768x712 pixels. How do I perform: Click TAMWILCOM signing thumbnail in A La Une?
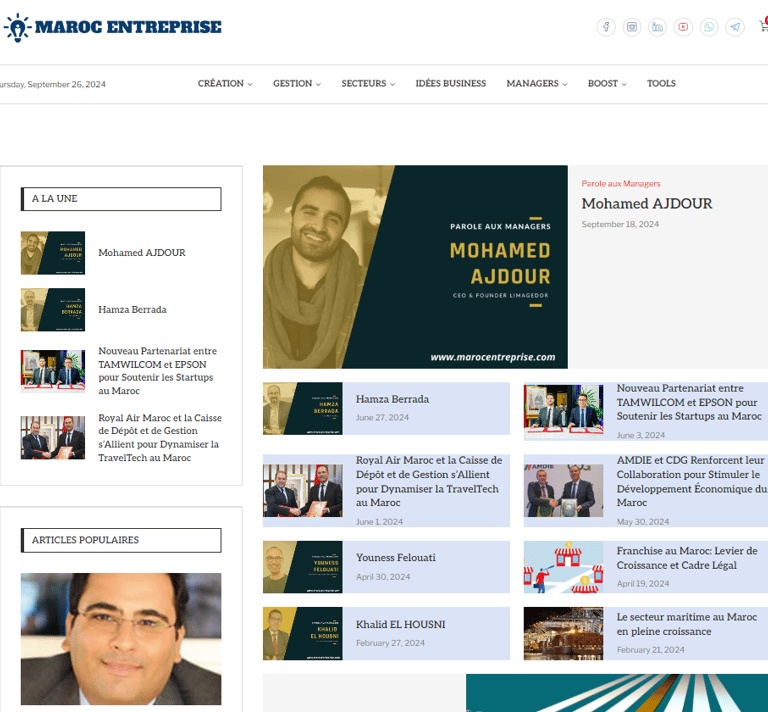pos(53,371)
